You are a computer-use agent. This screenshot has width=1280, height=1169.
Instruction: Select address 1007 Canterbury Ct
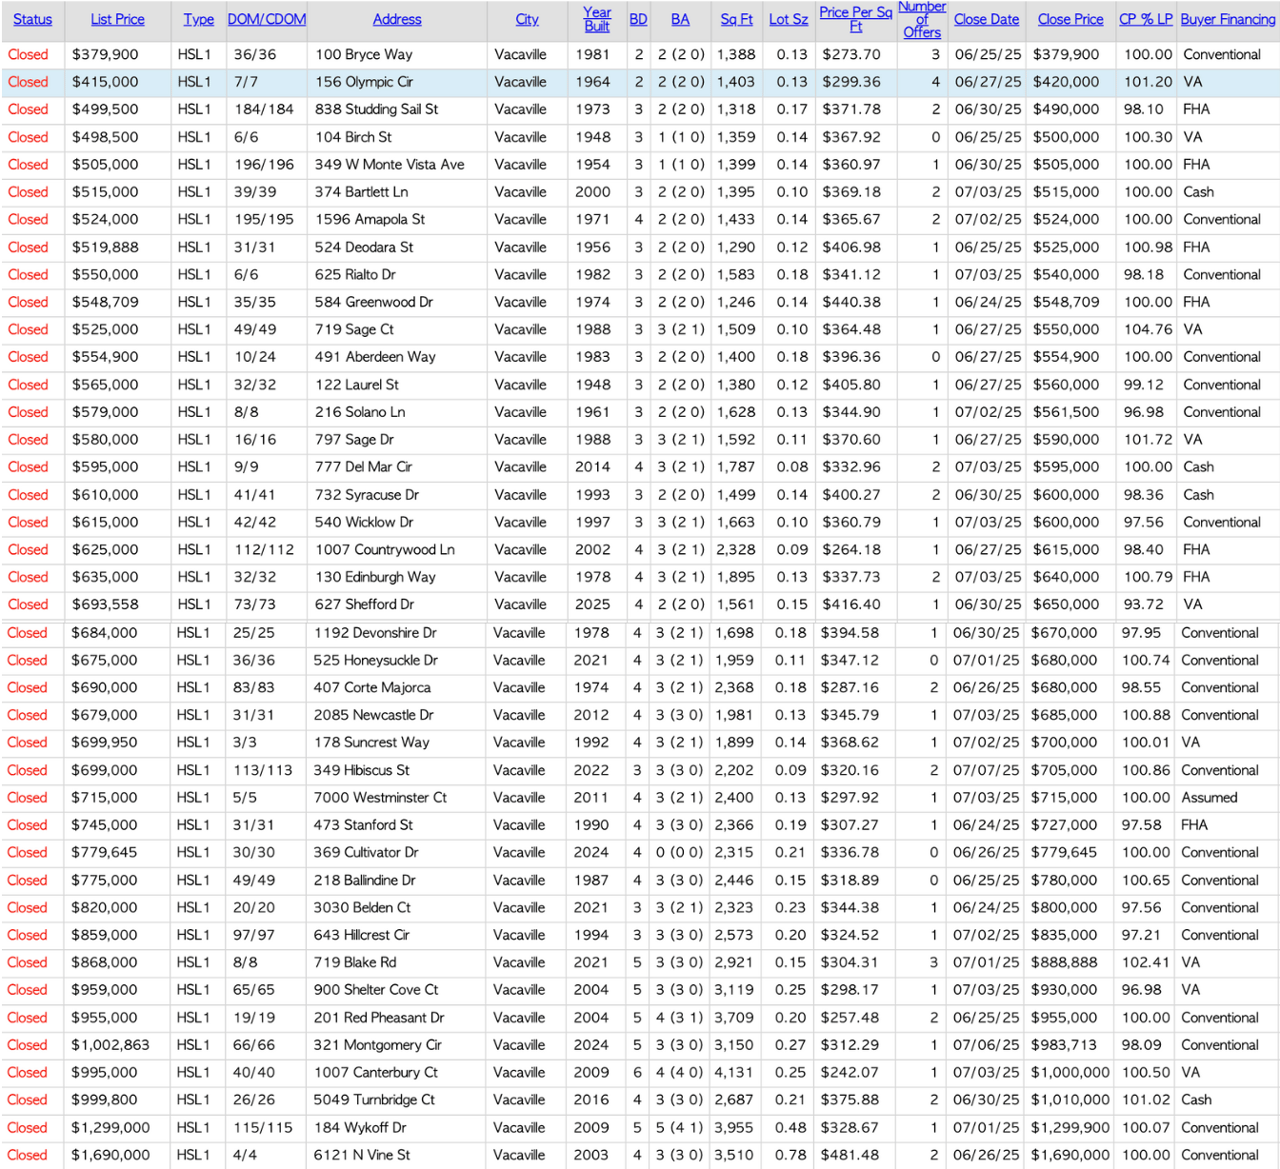(376, 1072)
